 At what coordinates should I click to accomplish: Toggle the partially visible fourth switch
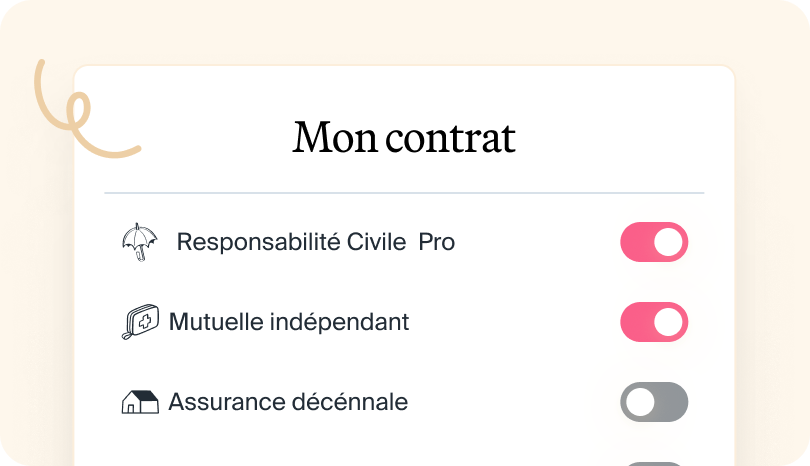click(x=654, y=463)
